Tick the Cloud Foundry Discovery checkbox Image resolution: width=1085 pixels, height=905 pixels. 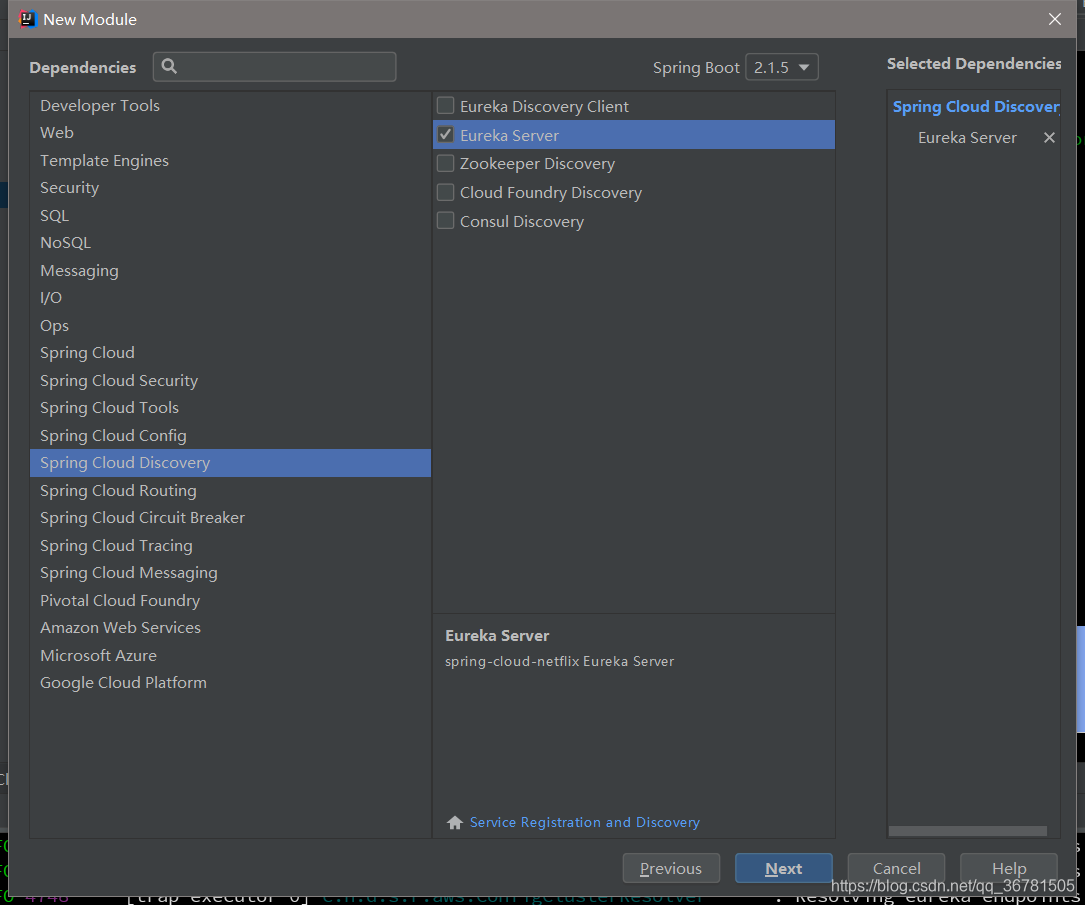[x=446, y=192]
